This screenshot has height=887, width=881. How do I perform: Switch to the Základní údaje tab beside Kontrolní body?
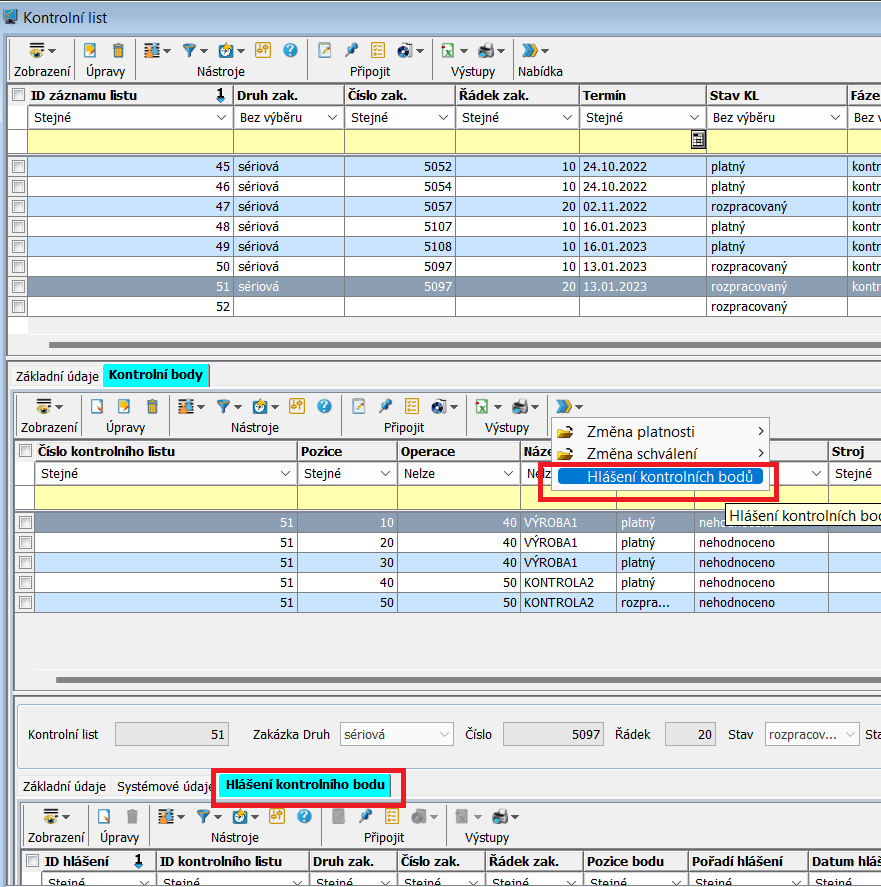pyautogui.click(x=55, y=376)
